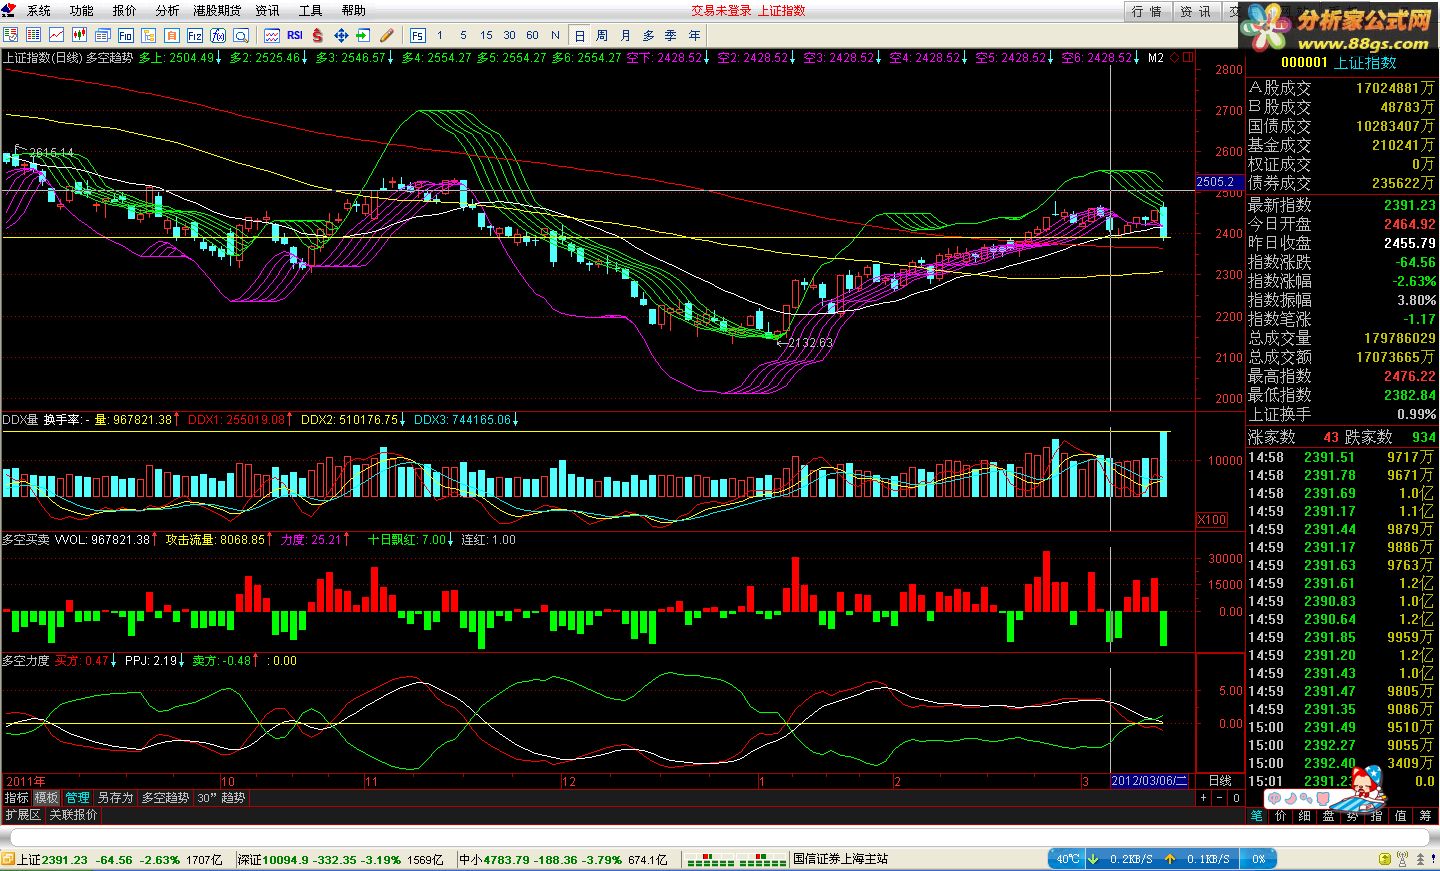Click the 日线 period label
The height and width of the screenshot is (871, 1440).
tap(1220, 781)
